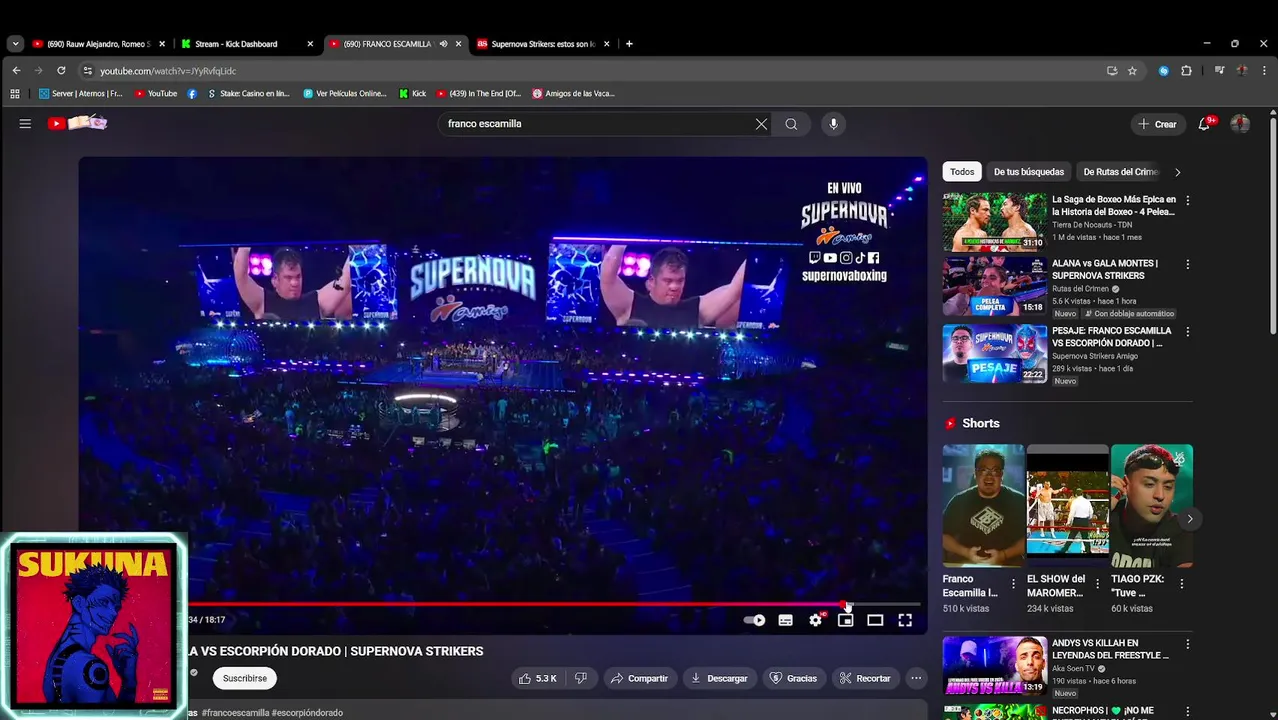Clear the search box with the X
Image resolution: width=1278 pixels, height=720 pixels.
click(761, 124)
